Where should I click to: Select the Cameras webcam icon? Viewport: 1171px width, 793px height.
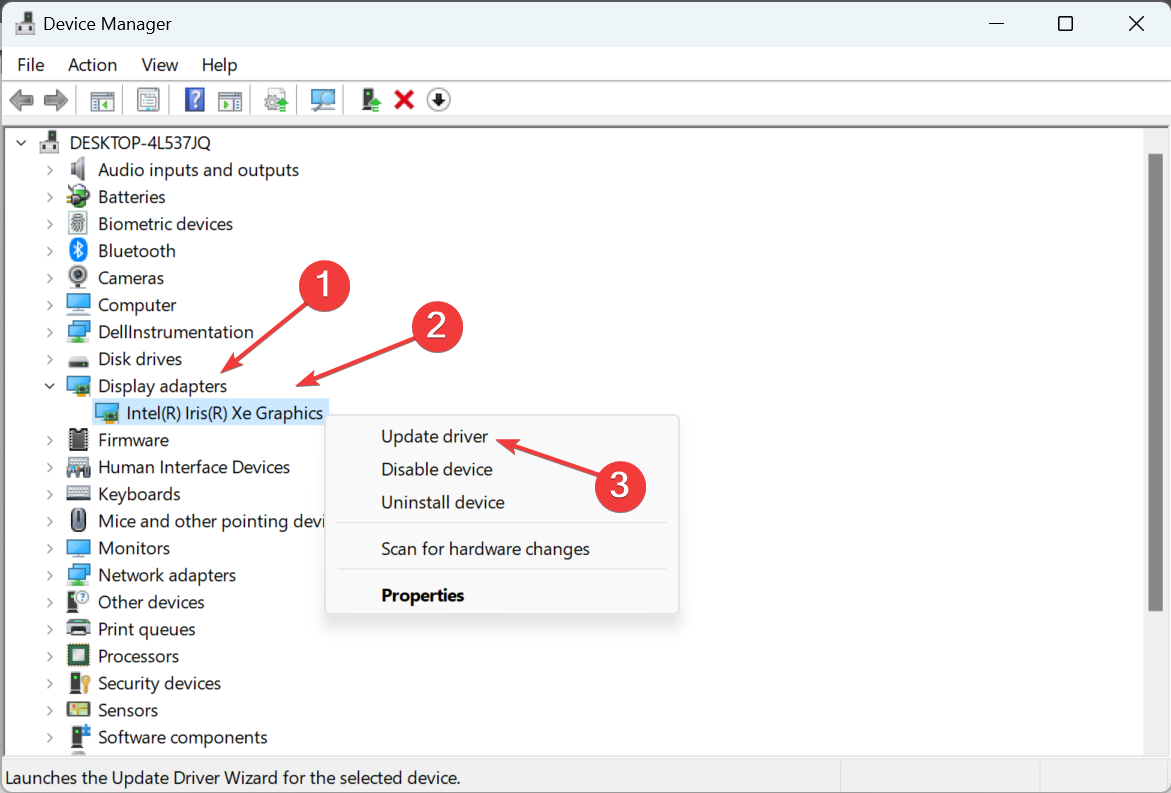(x=78, y=277)
